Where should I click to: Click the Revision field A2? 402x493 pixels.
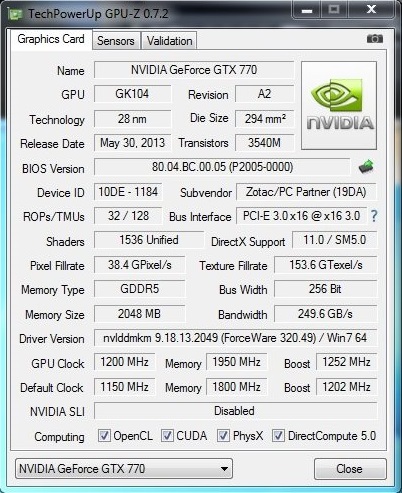264,94
